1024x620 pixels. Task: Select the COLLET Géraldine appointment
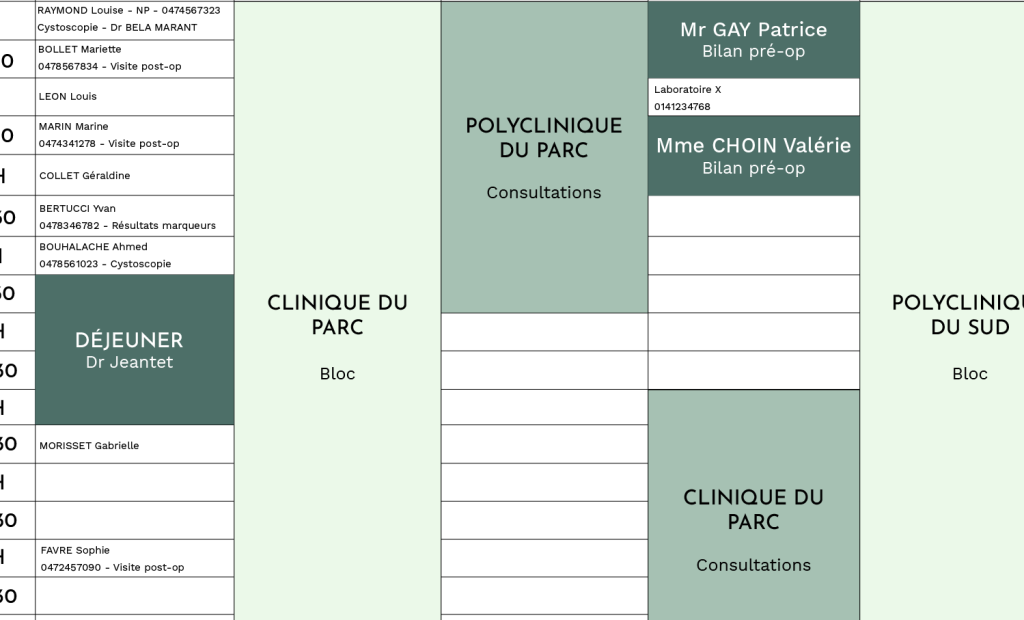click(x=134, y=175)
